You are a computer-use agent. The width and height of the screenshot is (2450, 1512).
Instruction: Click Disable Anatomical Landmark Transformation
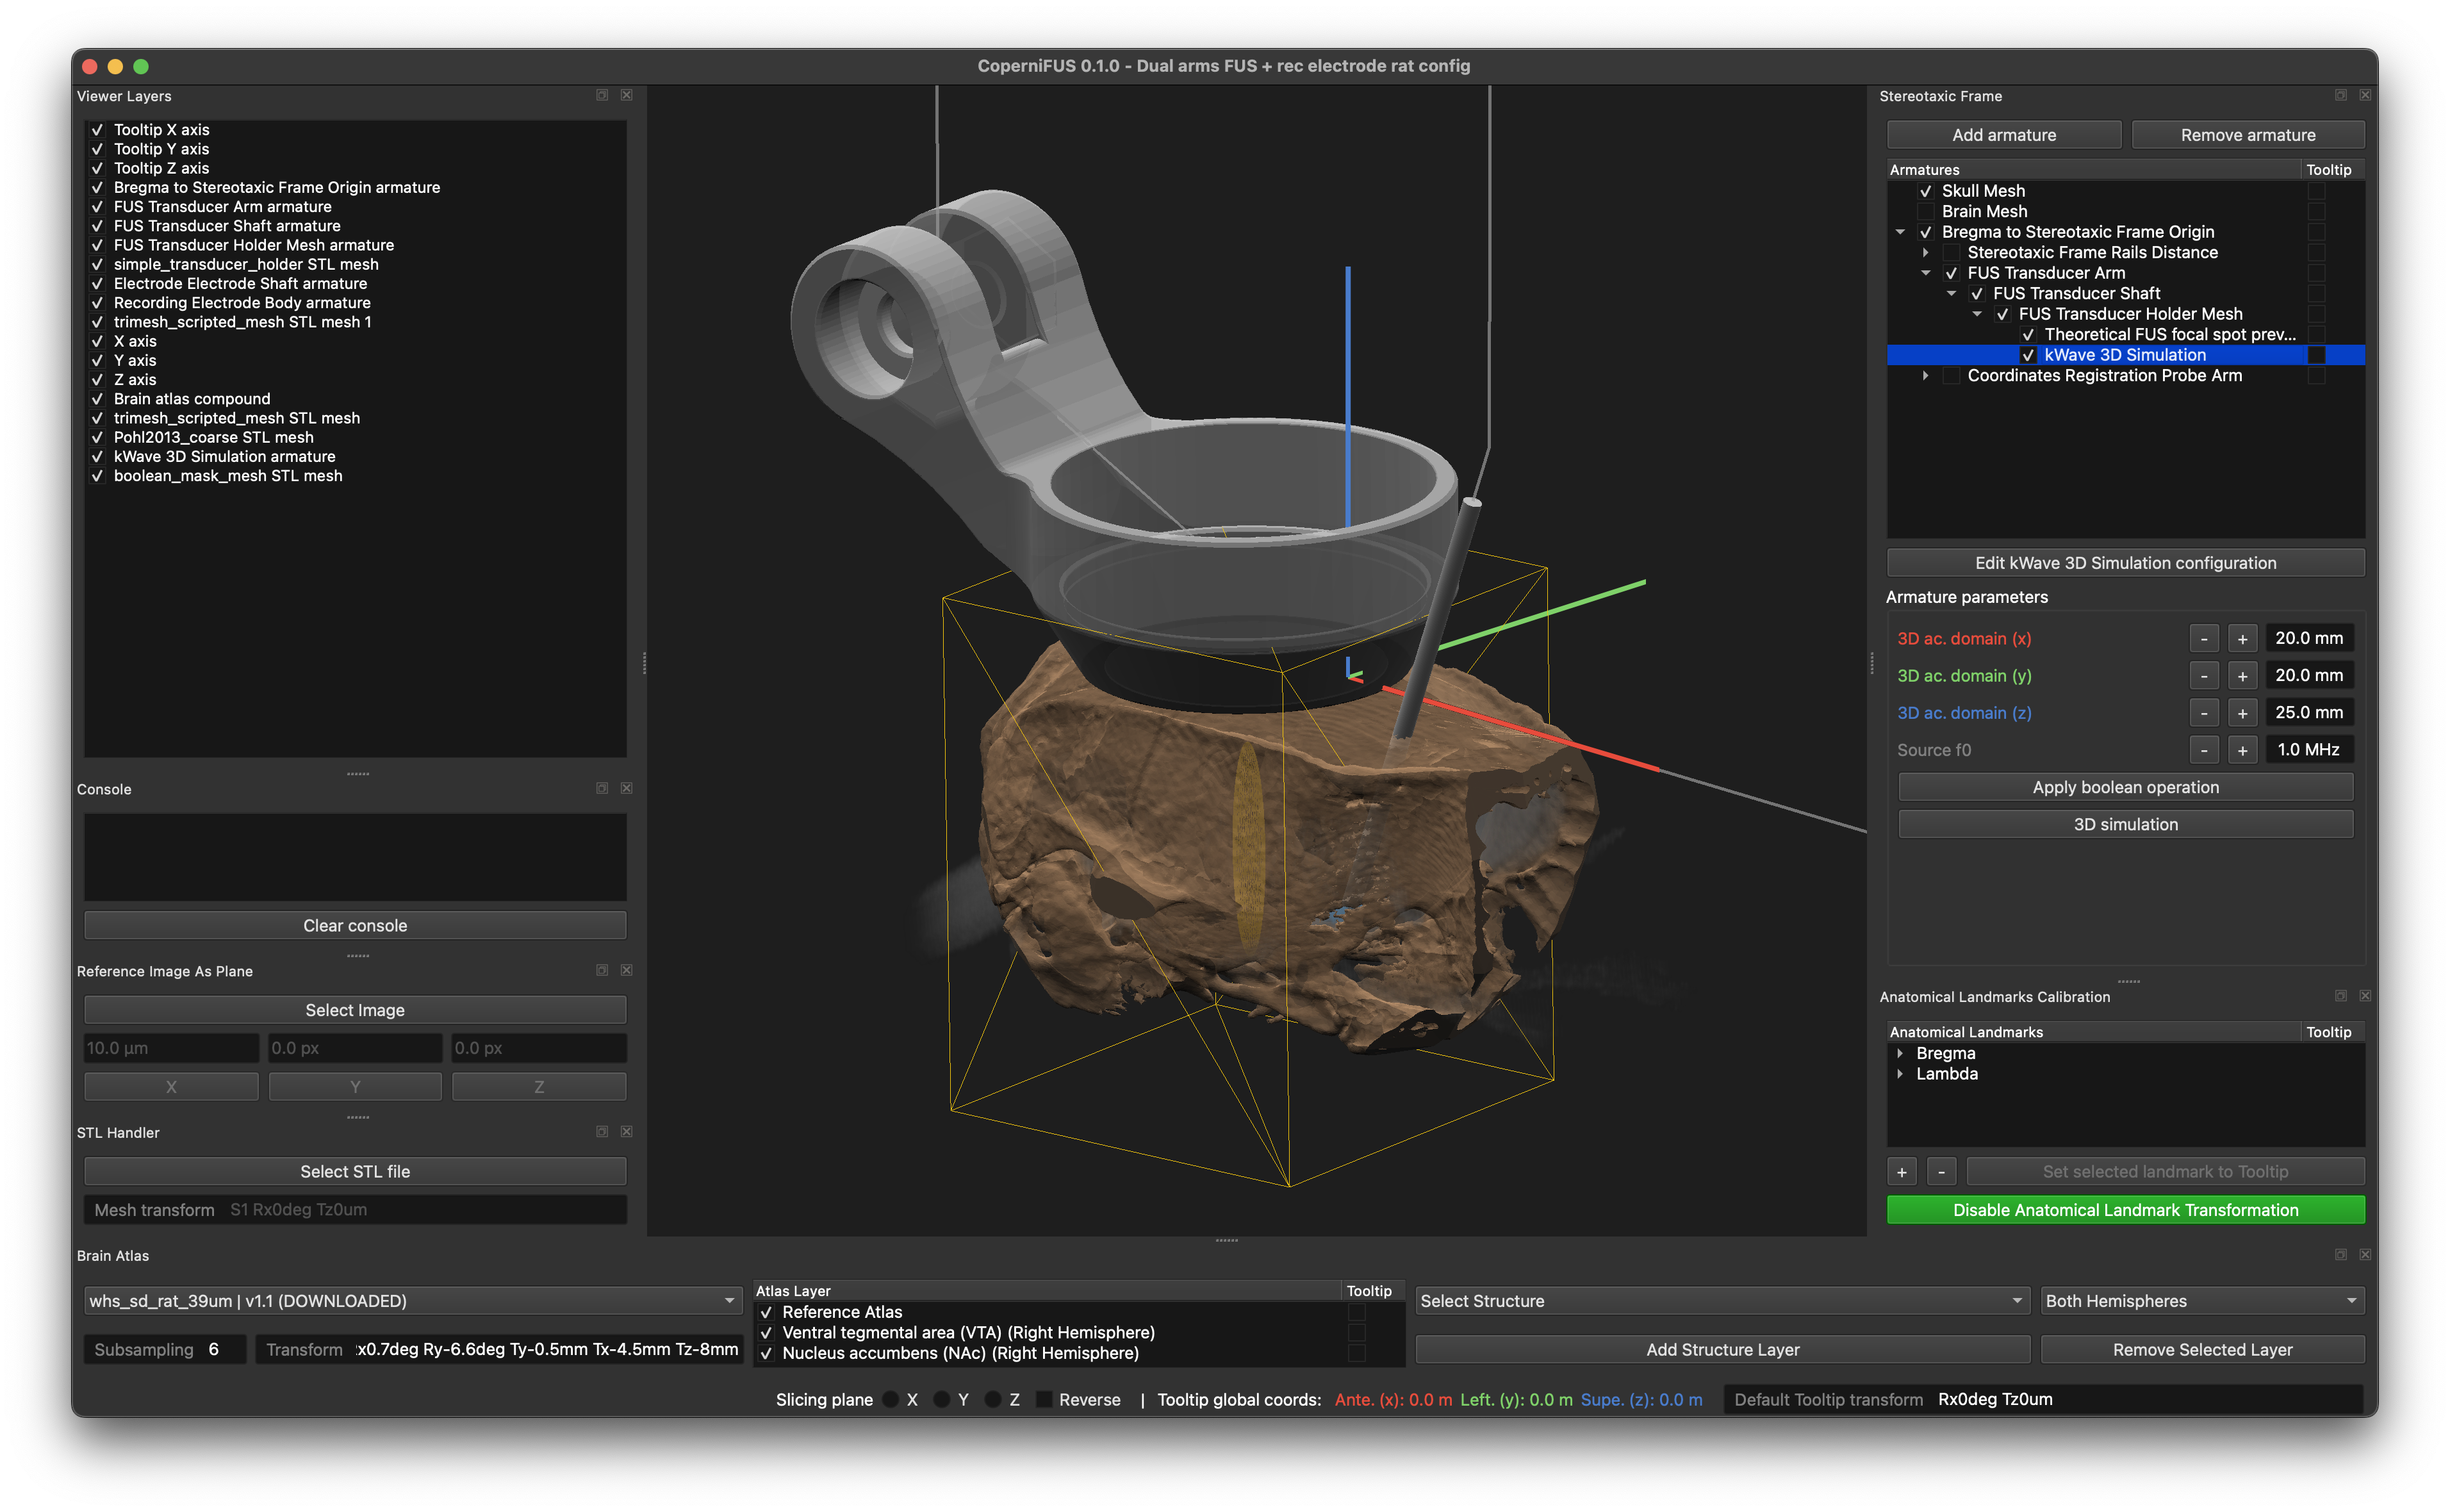2125,1210
